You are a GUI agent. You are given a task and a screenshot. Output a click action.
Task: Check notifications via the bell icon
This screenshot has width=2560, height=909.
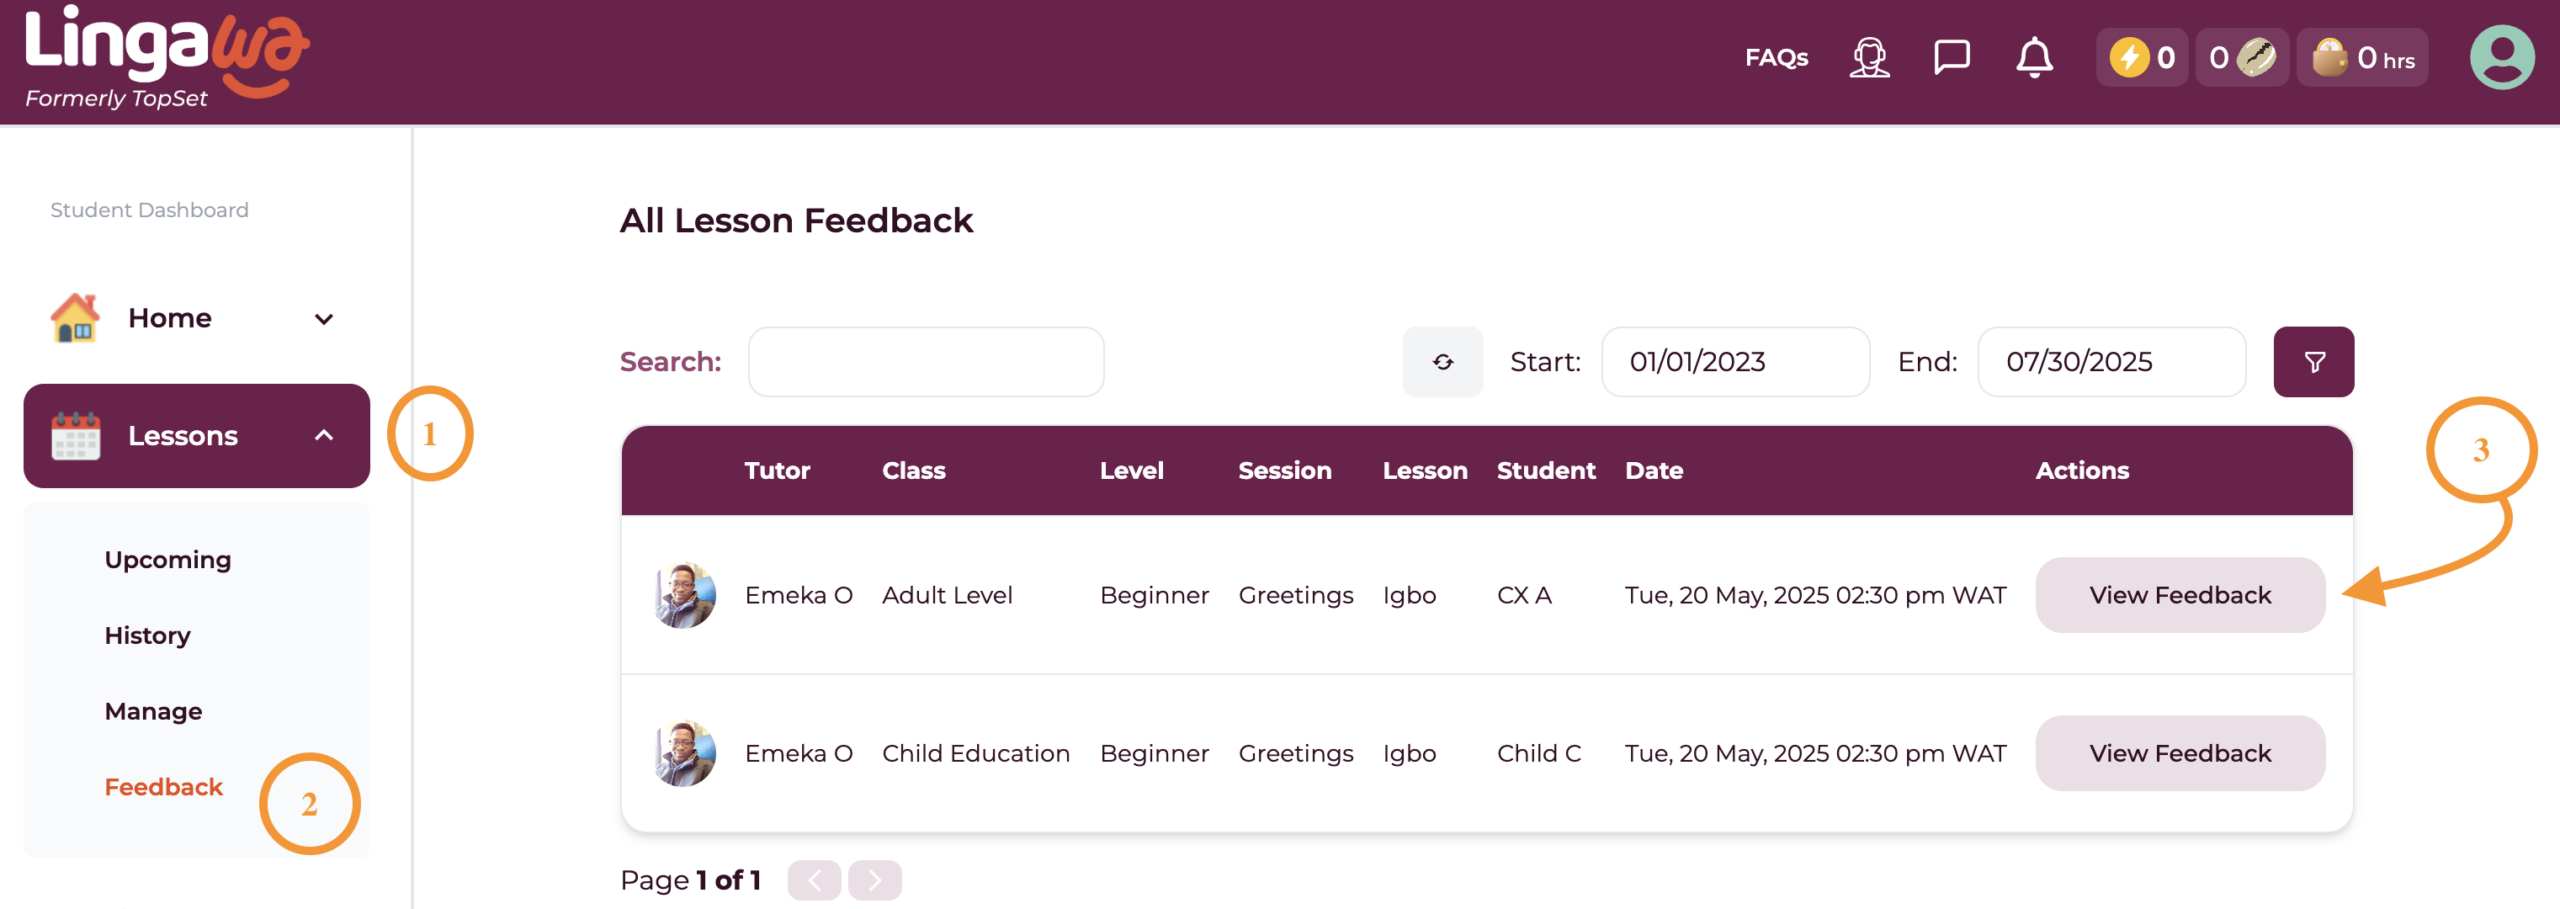tap(2034, 57)
